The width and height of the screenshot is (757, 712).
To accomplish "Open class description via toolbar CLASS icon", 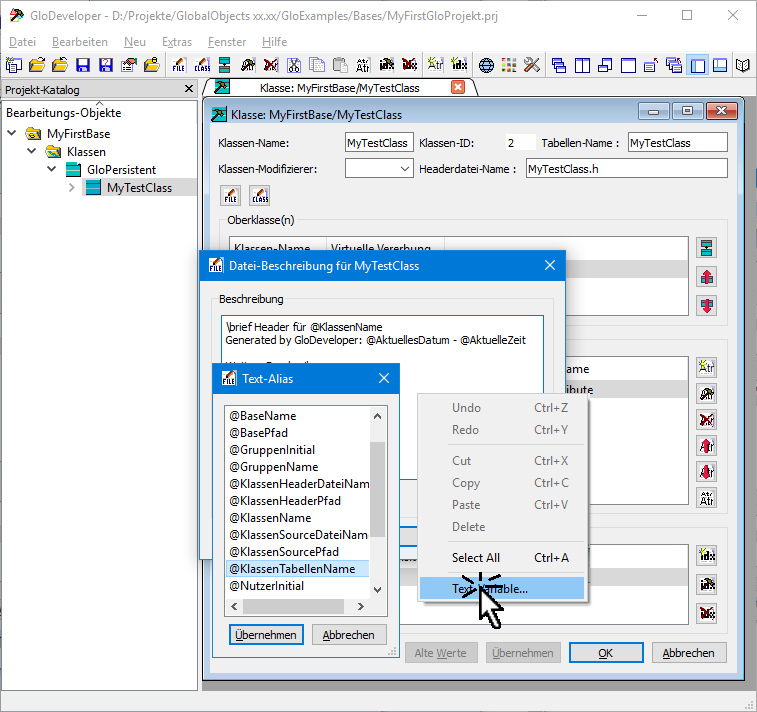I will point(202,65).
